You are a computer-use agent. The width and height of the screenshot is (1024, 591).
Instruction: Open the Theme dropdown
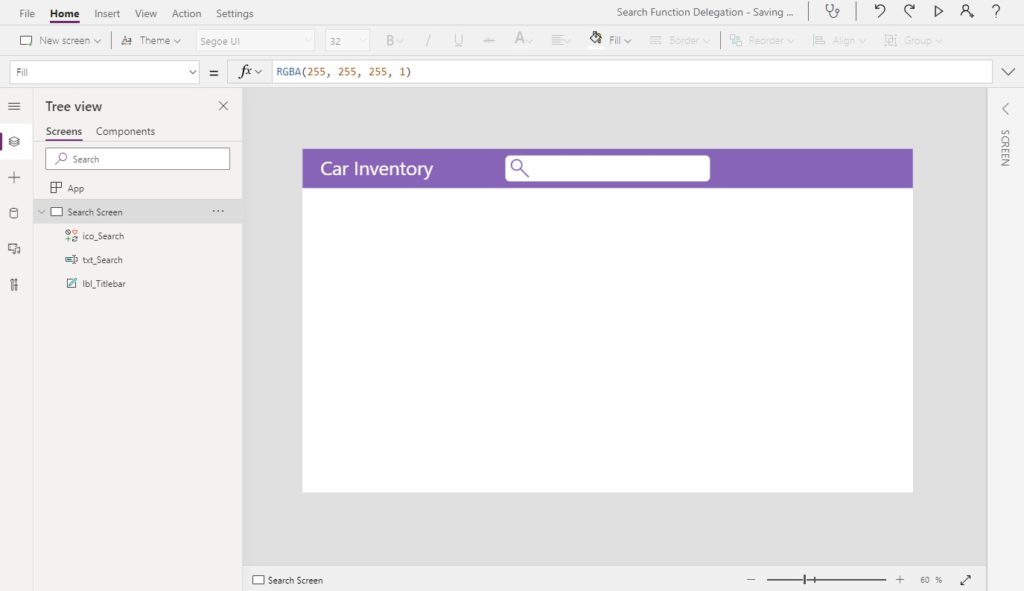150,40
